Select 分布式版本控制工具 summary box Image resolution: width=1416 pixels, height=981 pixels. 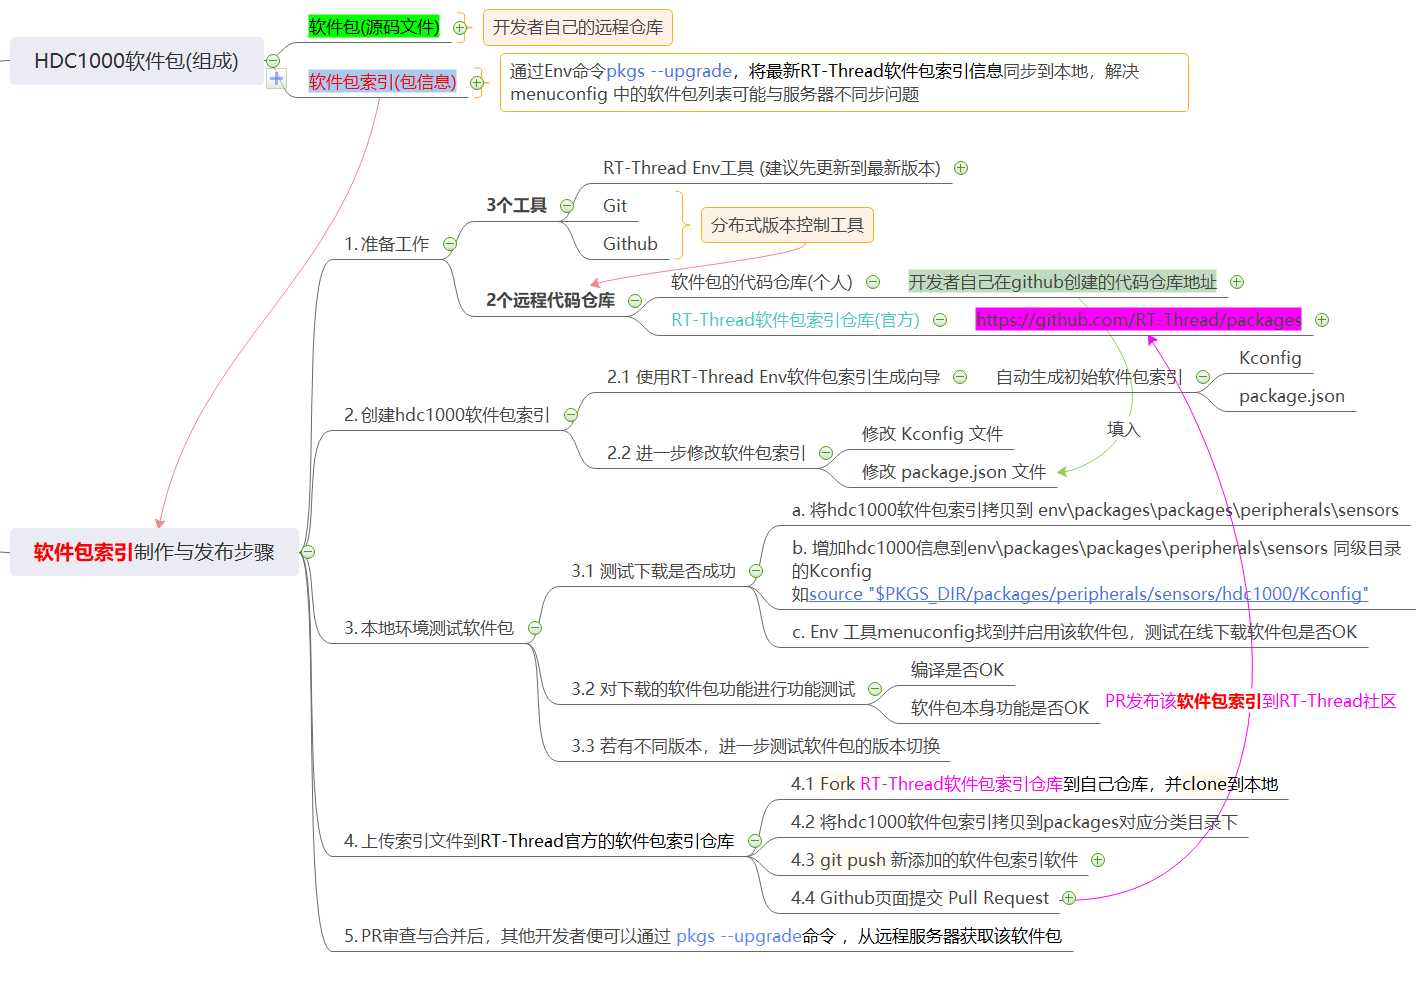click(x=787, y=225)
